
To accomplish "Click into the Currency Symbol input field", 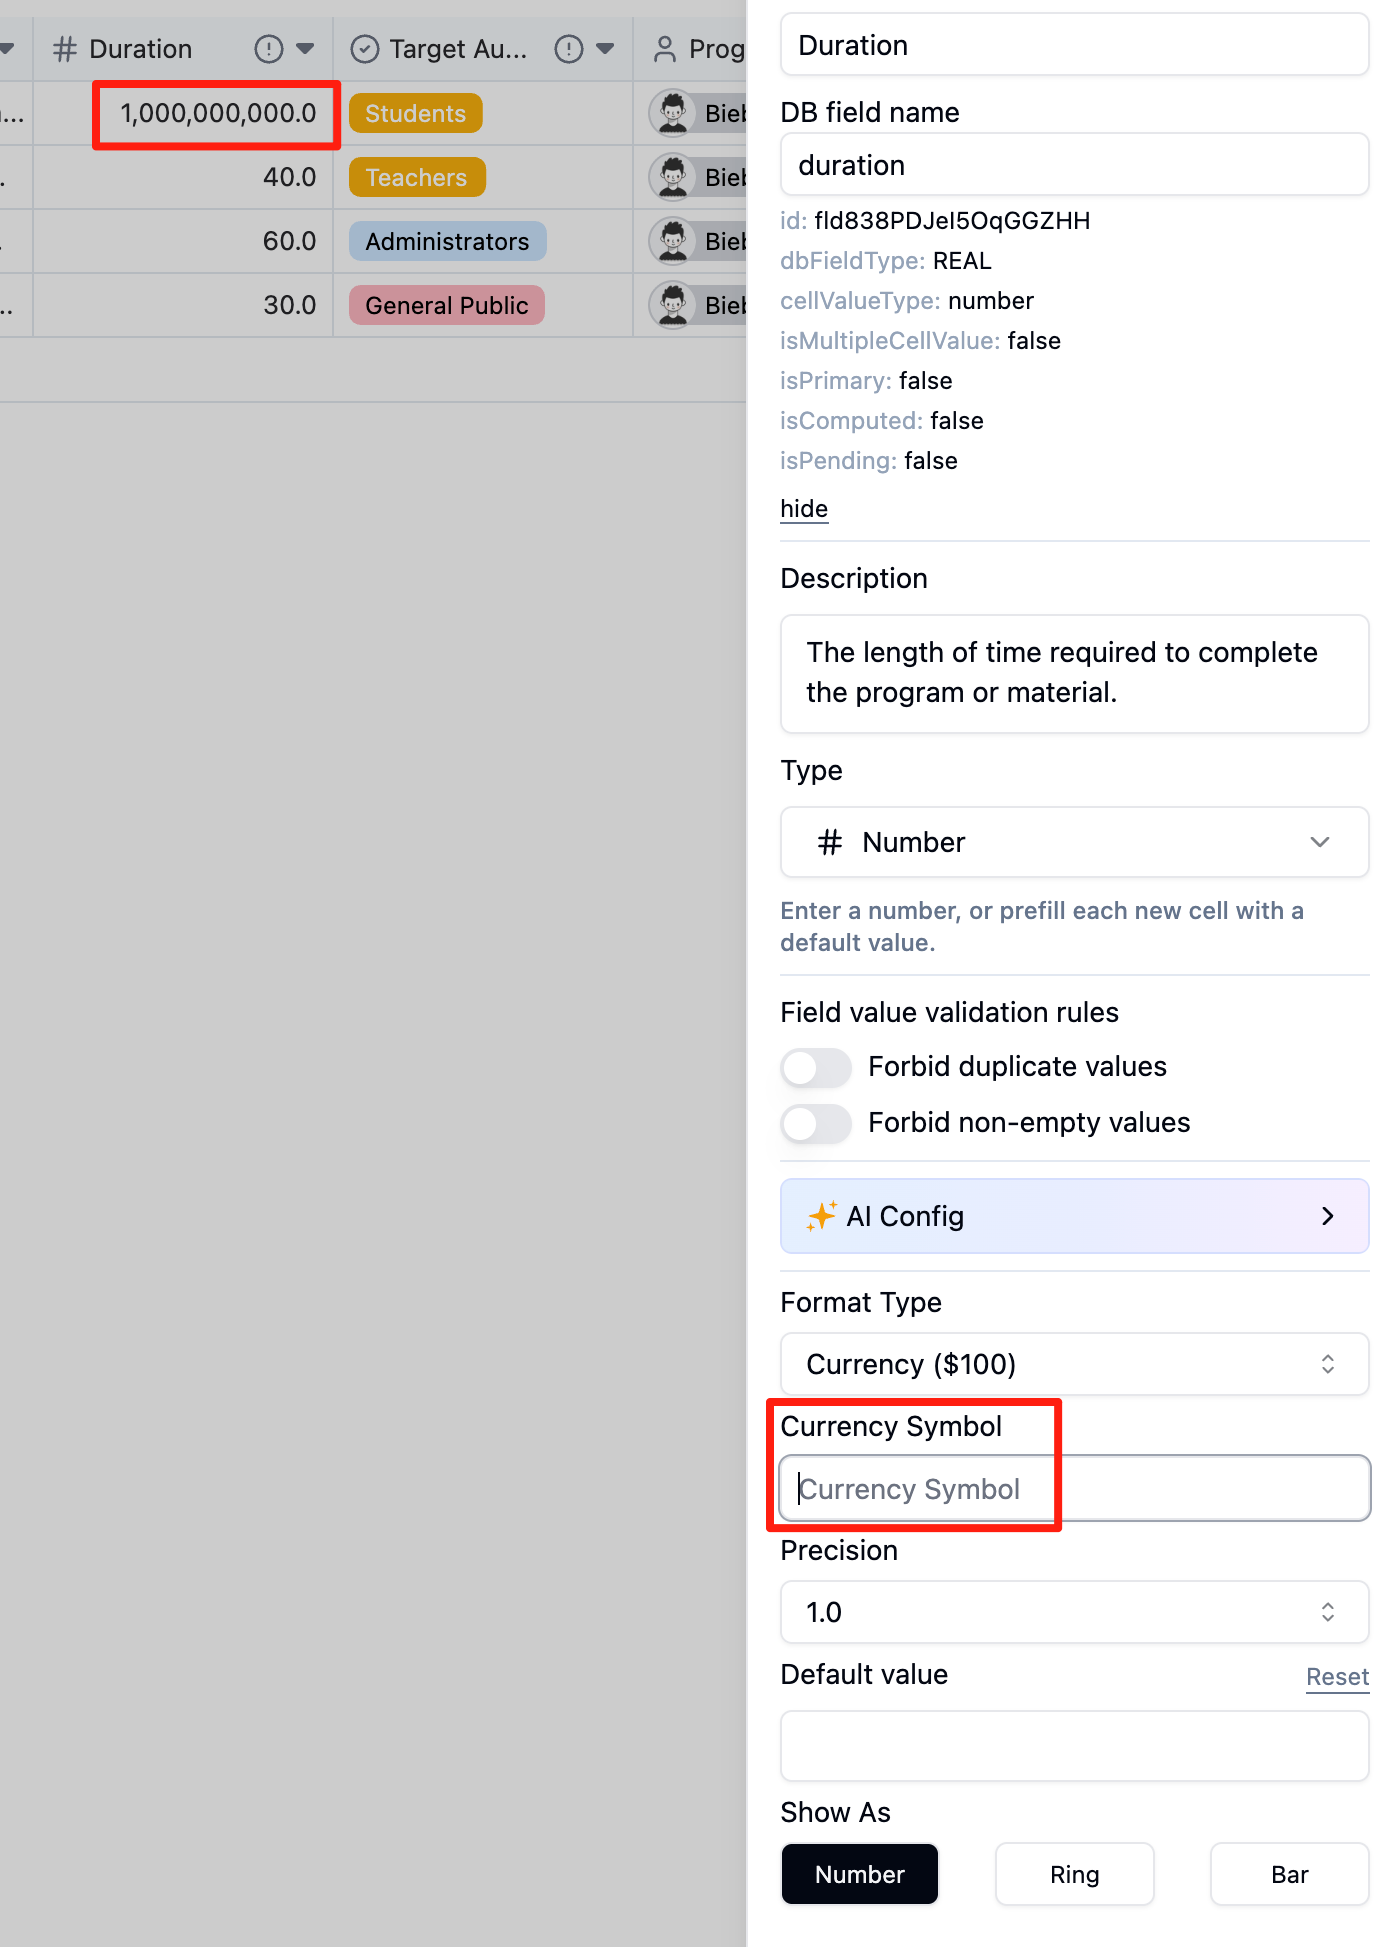I will pyautogui.click(x=1074, y=1489).
